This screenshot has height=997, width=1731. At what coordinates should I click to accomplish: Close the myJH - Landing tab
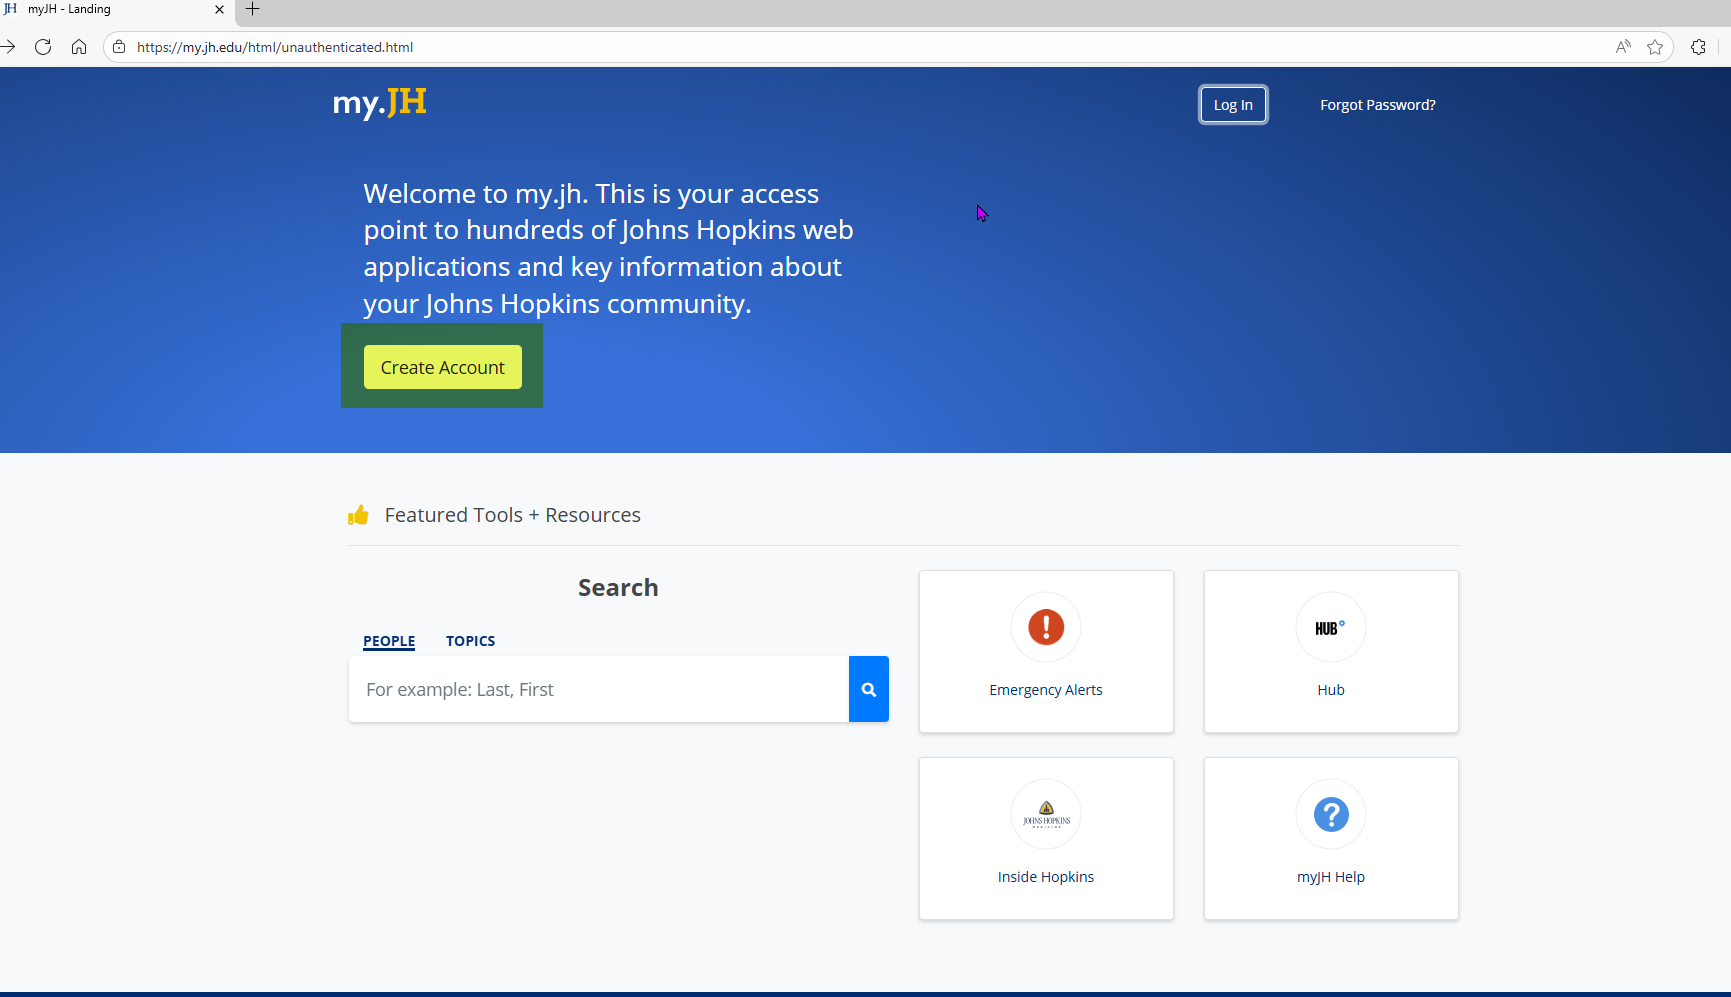pyautogui.click(x=219, y=9)
